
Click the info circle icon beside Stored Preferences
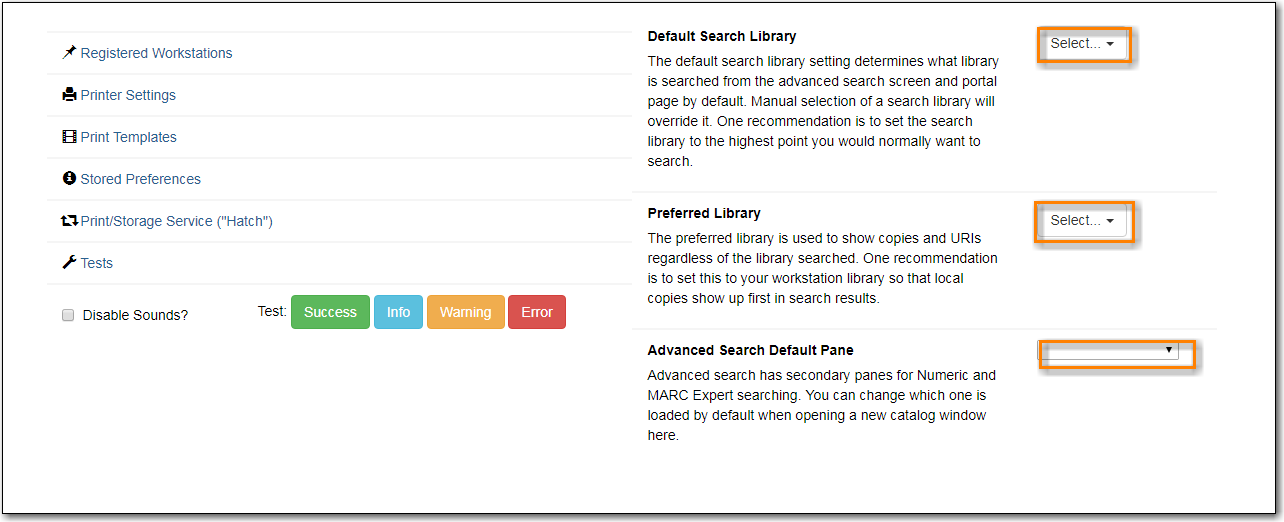(x=69, y=179)
